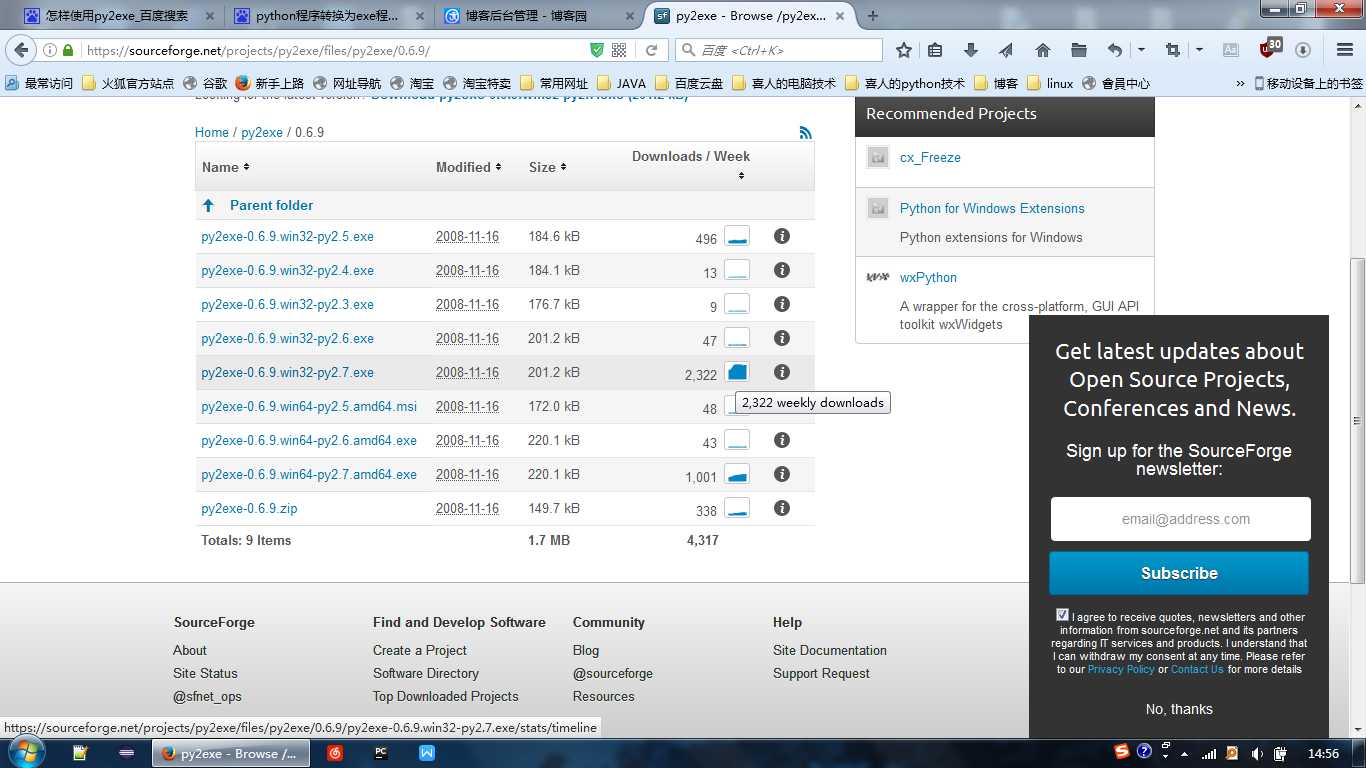Sort file table by Name column
1366x768 pixels.
click(x=225, y=167)
